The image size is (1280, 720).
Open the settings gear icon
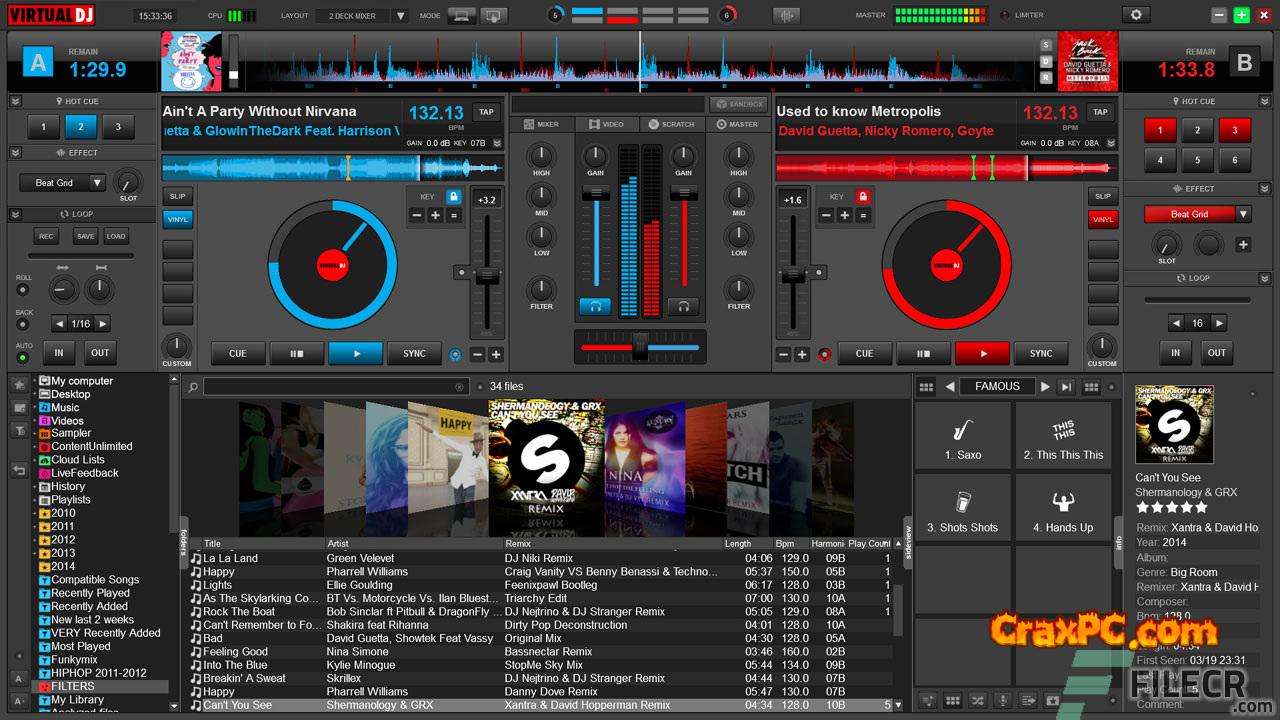tap(1135, 15)
